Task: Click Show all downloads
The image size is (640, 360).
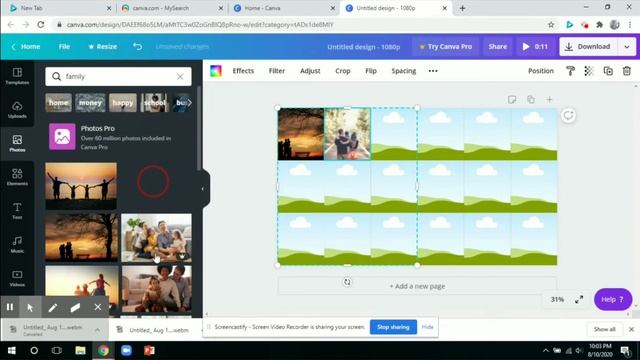Action: tap(604, 329)
